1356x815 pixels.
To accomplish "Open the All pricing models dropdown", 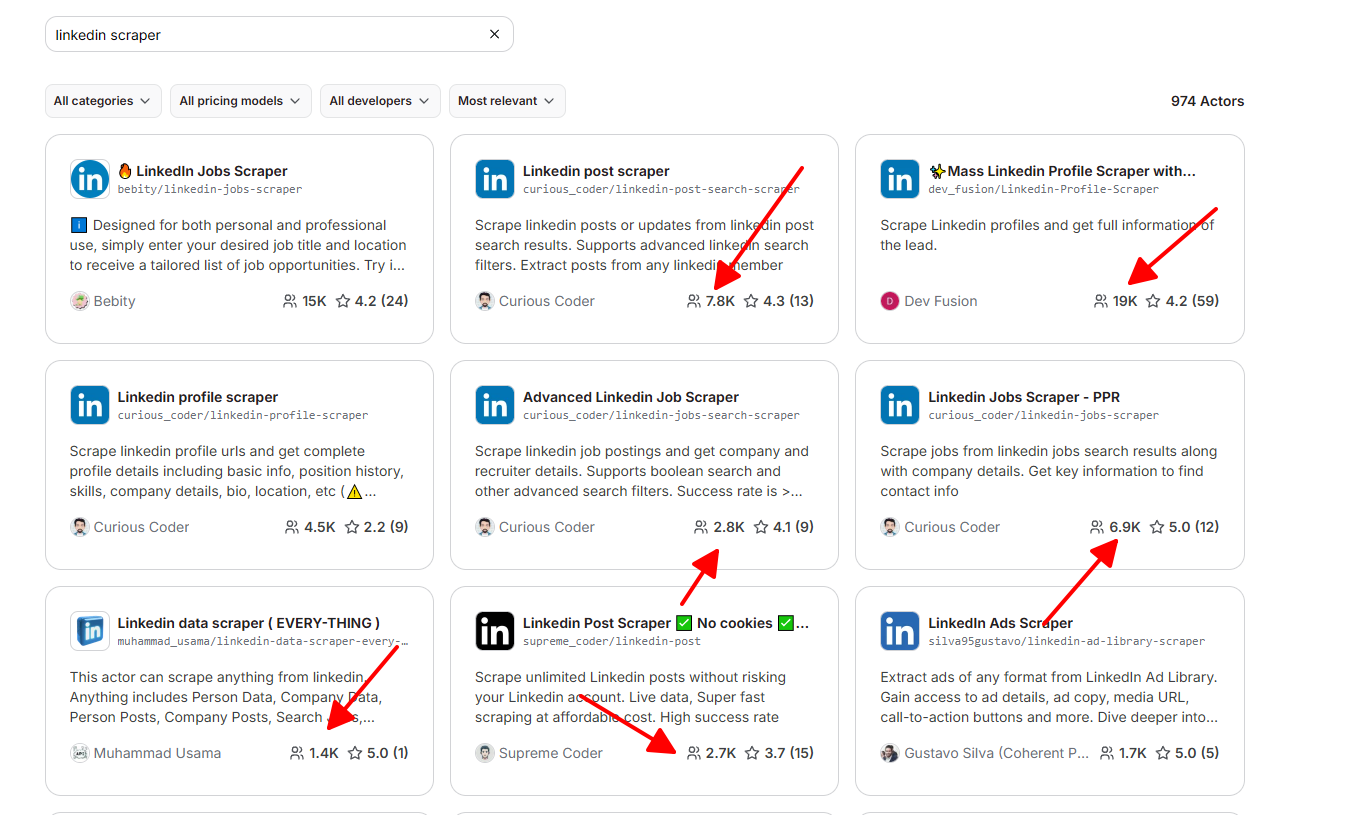I will pyautogui.click(x=240, y=101).
